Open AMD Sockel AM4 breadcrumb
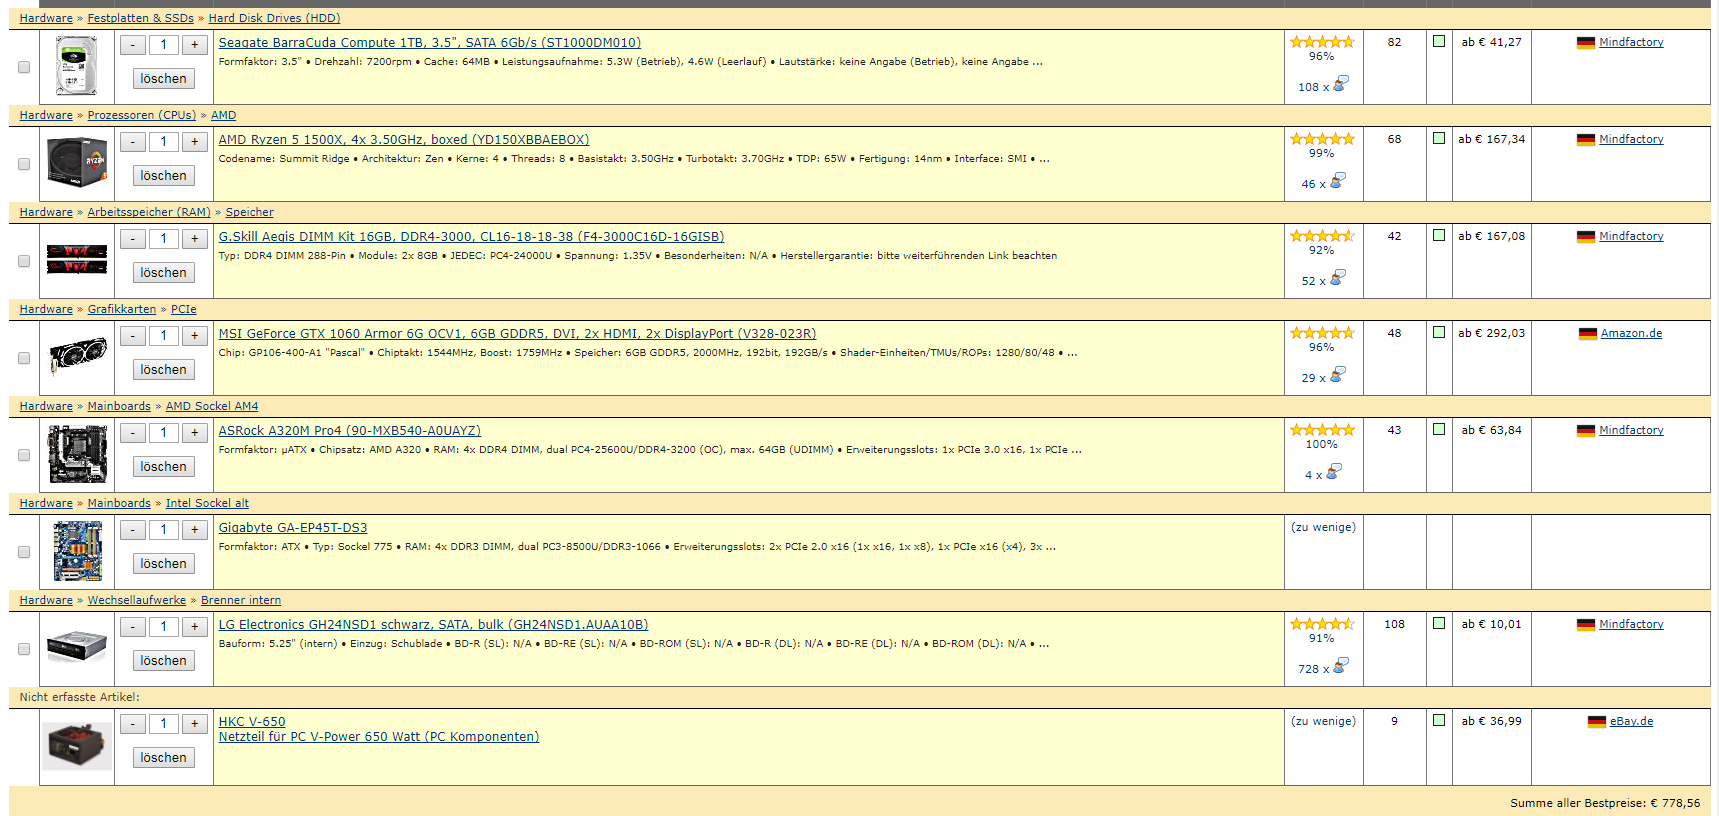 pyautogui.click(x=212, y=406)
